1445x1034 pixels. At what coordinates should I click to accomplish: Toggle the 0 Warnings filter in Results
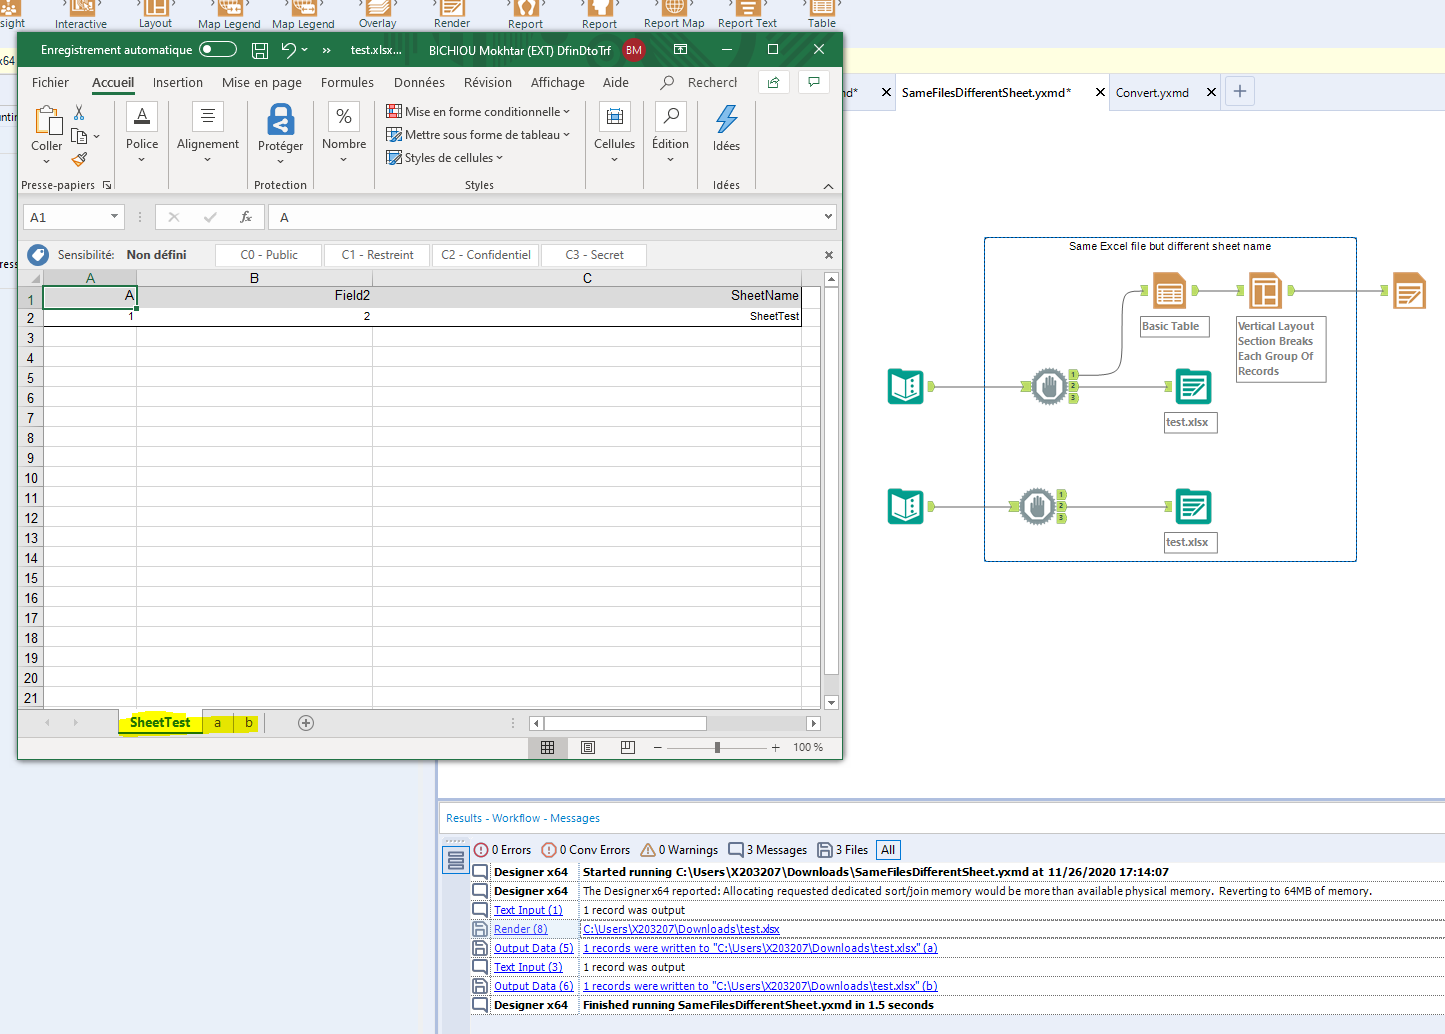click(678, 849)
